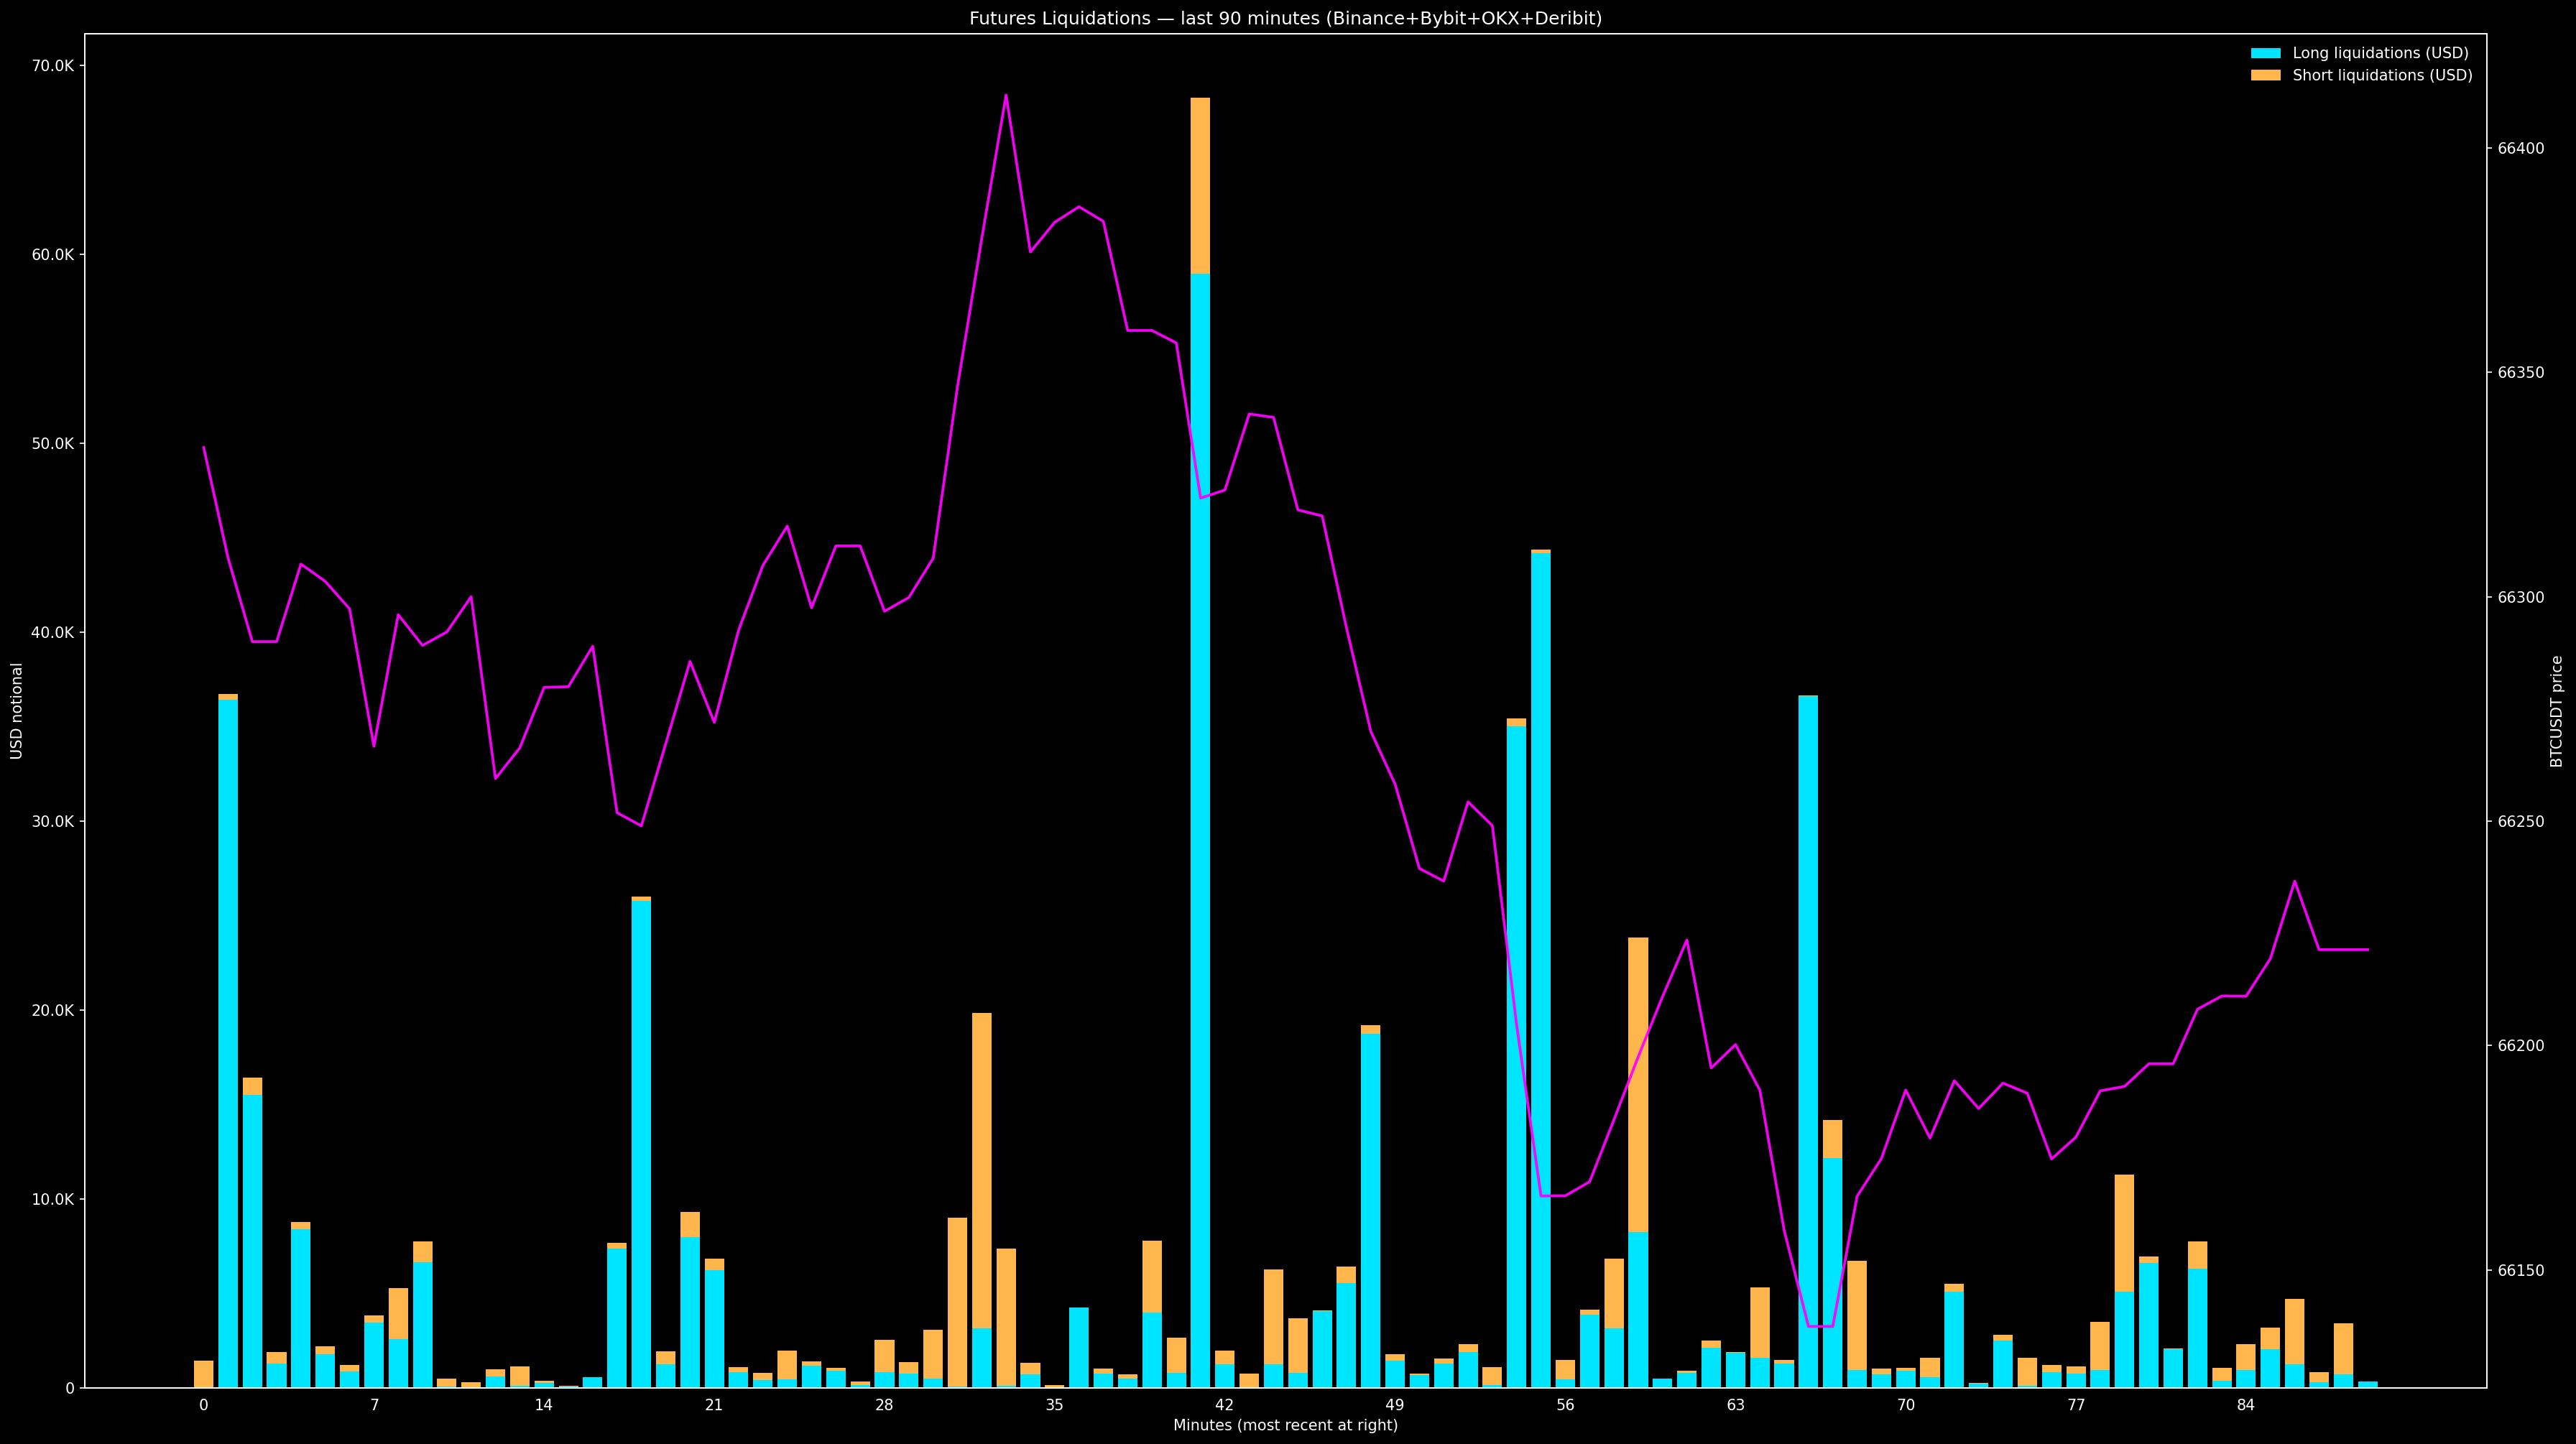Screen dimensions: 2576x1444
Task: Click the magenta price line peak
Action: (1006, 96)
